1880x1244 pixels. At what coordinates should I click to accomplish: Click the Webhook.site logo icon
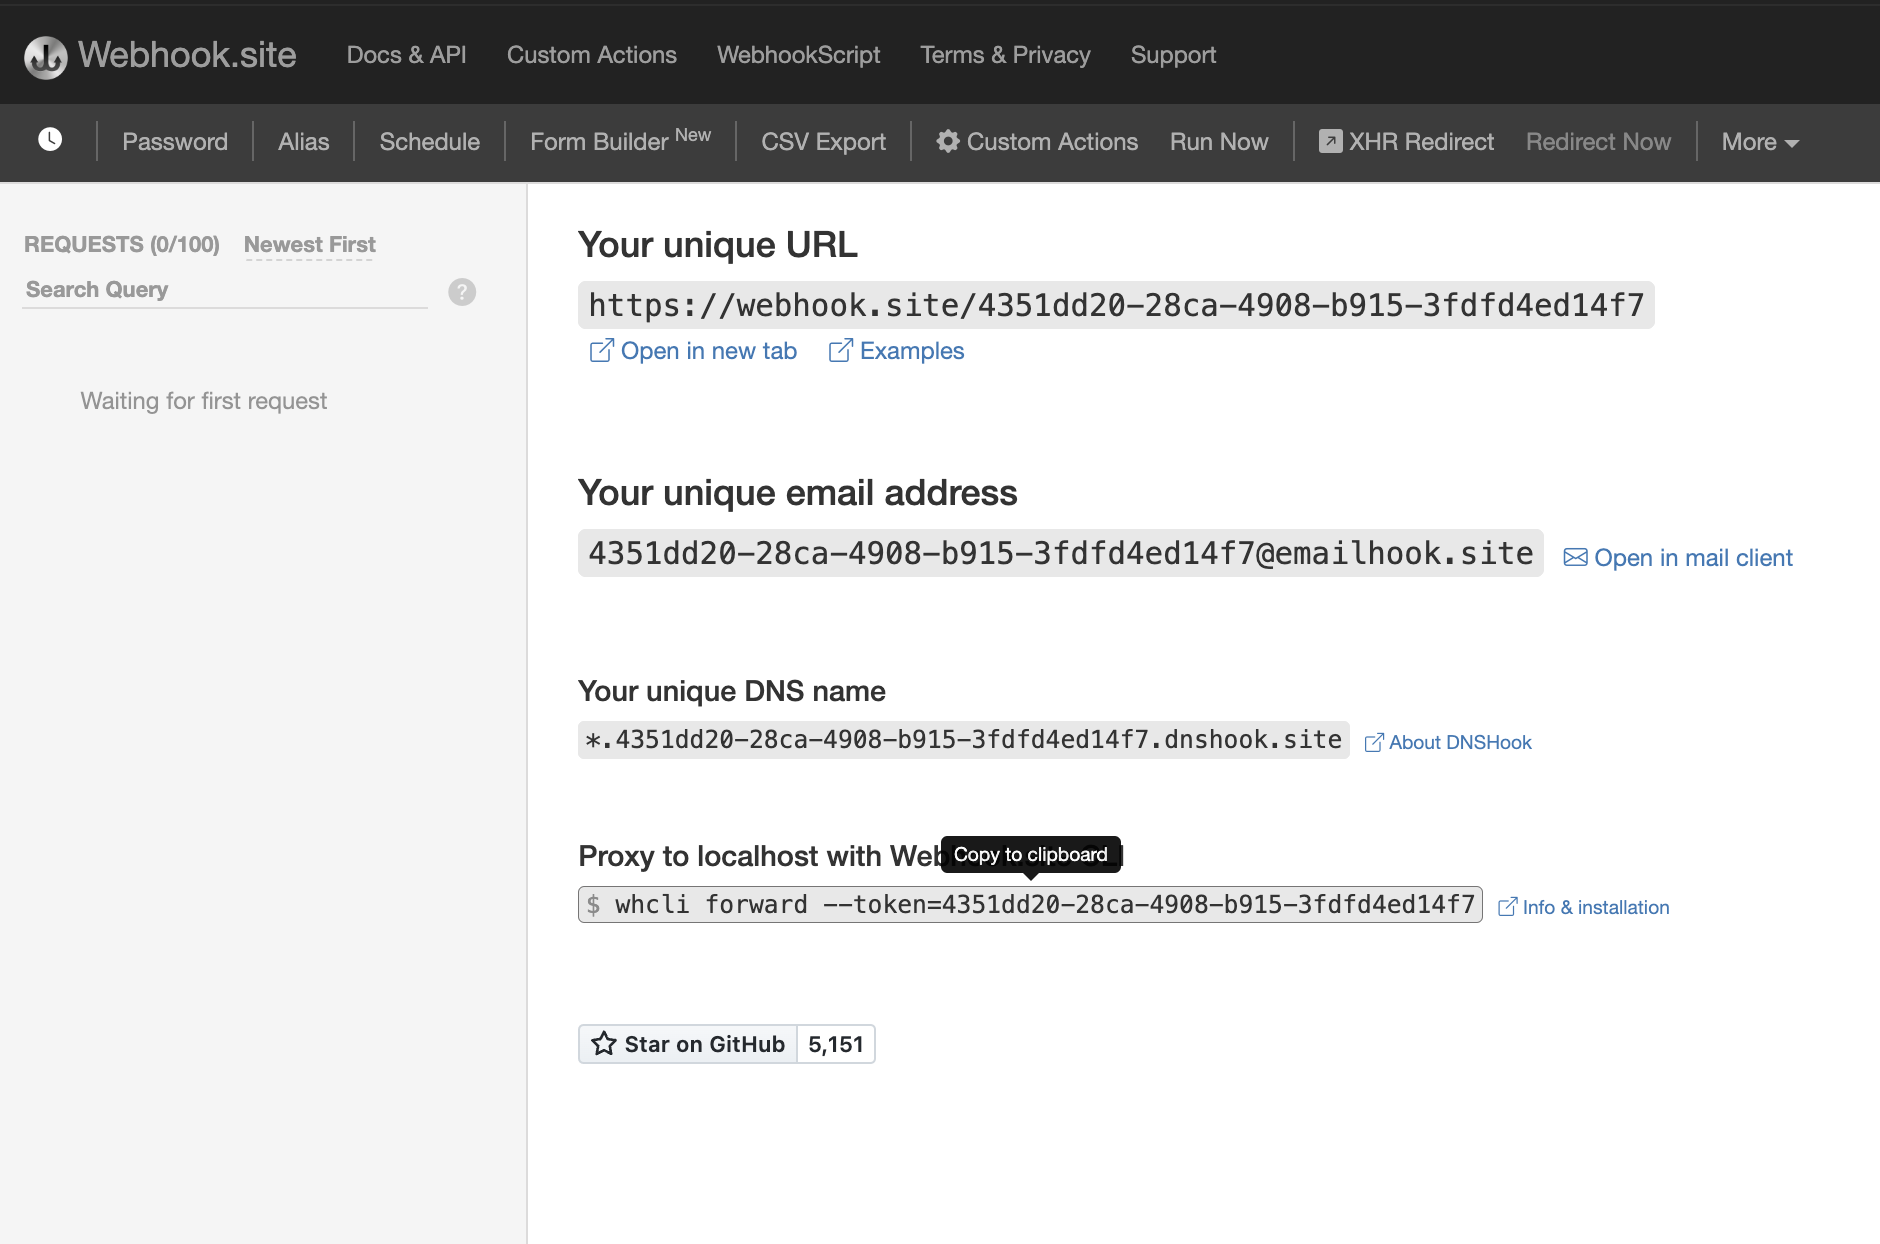click(44, 57)
